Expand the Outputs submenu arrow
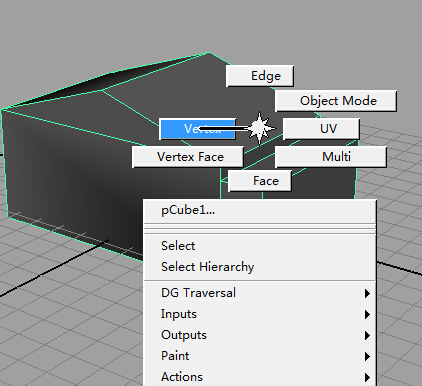 click(x=367, y=335)
